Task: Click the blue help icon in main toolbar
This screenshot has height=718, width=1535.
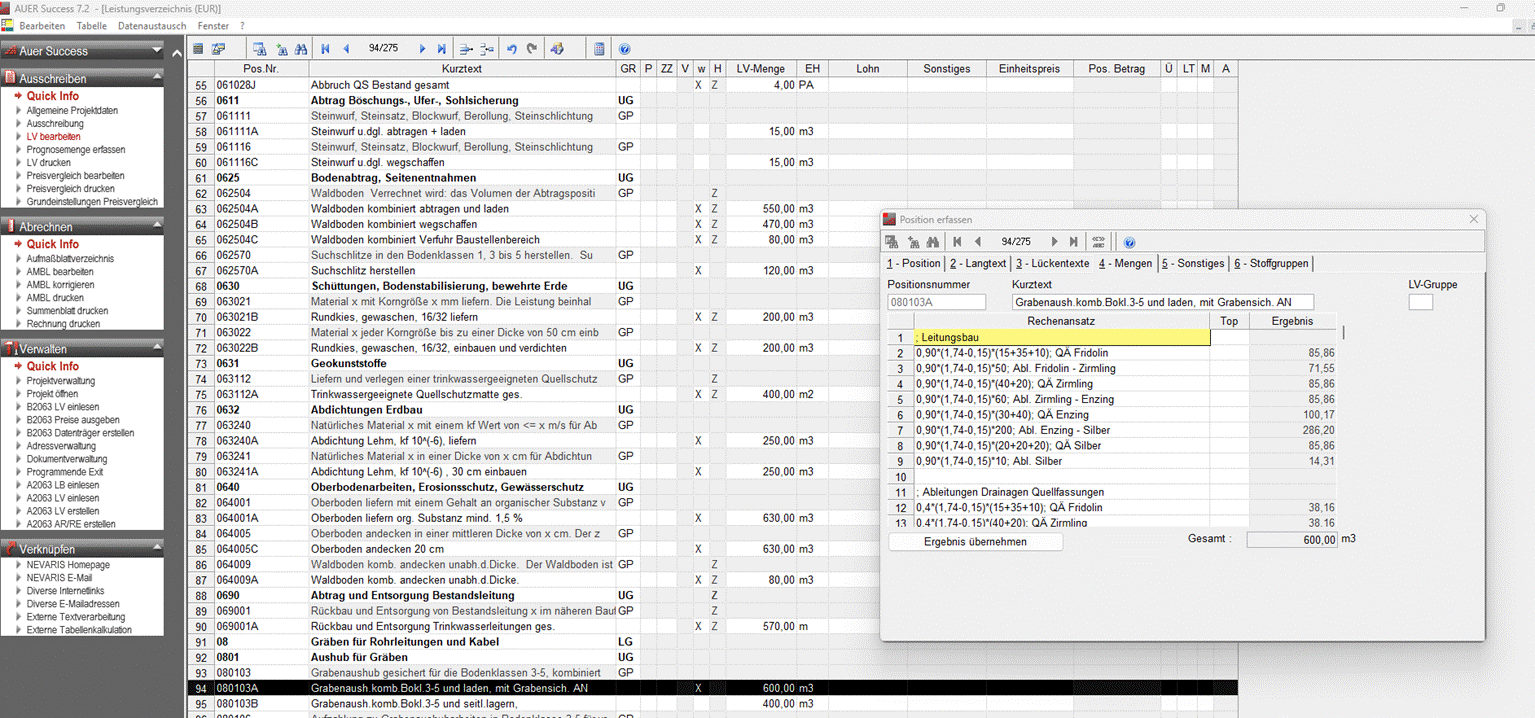Action: (625, 48)
